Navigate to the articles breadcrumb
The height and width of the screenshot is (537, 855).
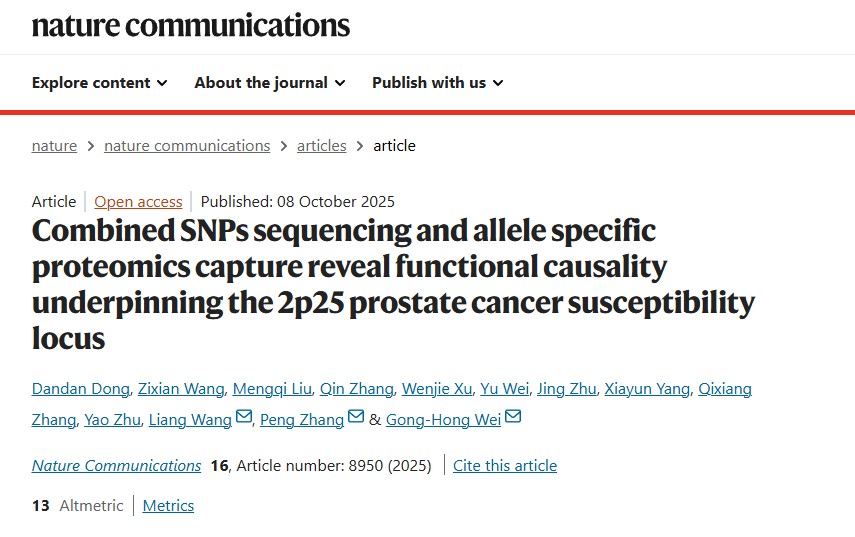click(322, 146)
